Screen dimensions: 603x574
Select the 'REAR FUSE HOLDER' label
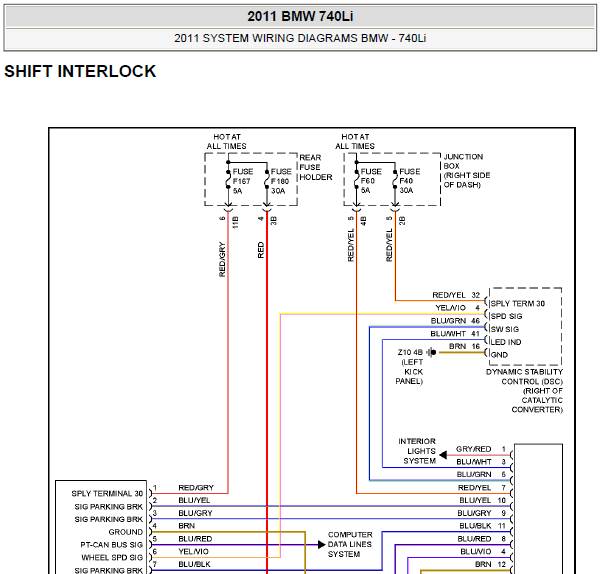click(315, 167)
